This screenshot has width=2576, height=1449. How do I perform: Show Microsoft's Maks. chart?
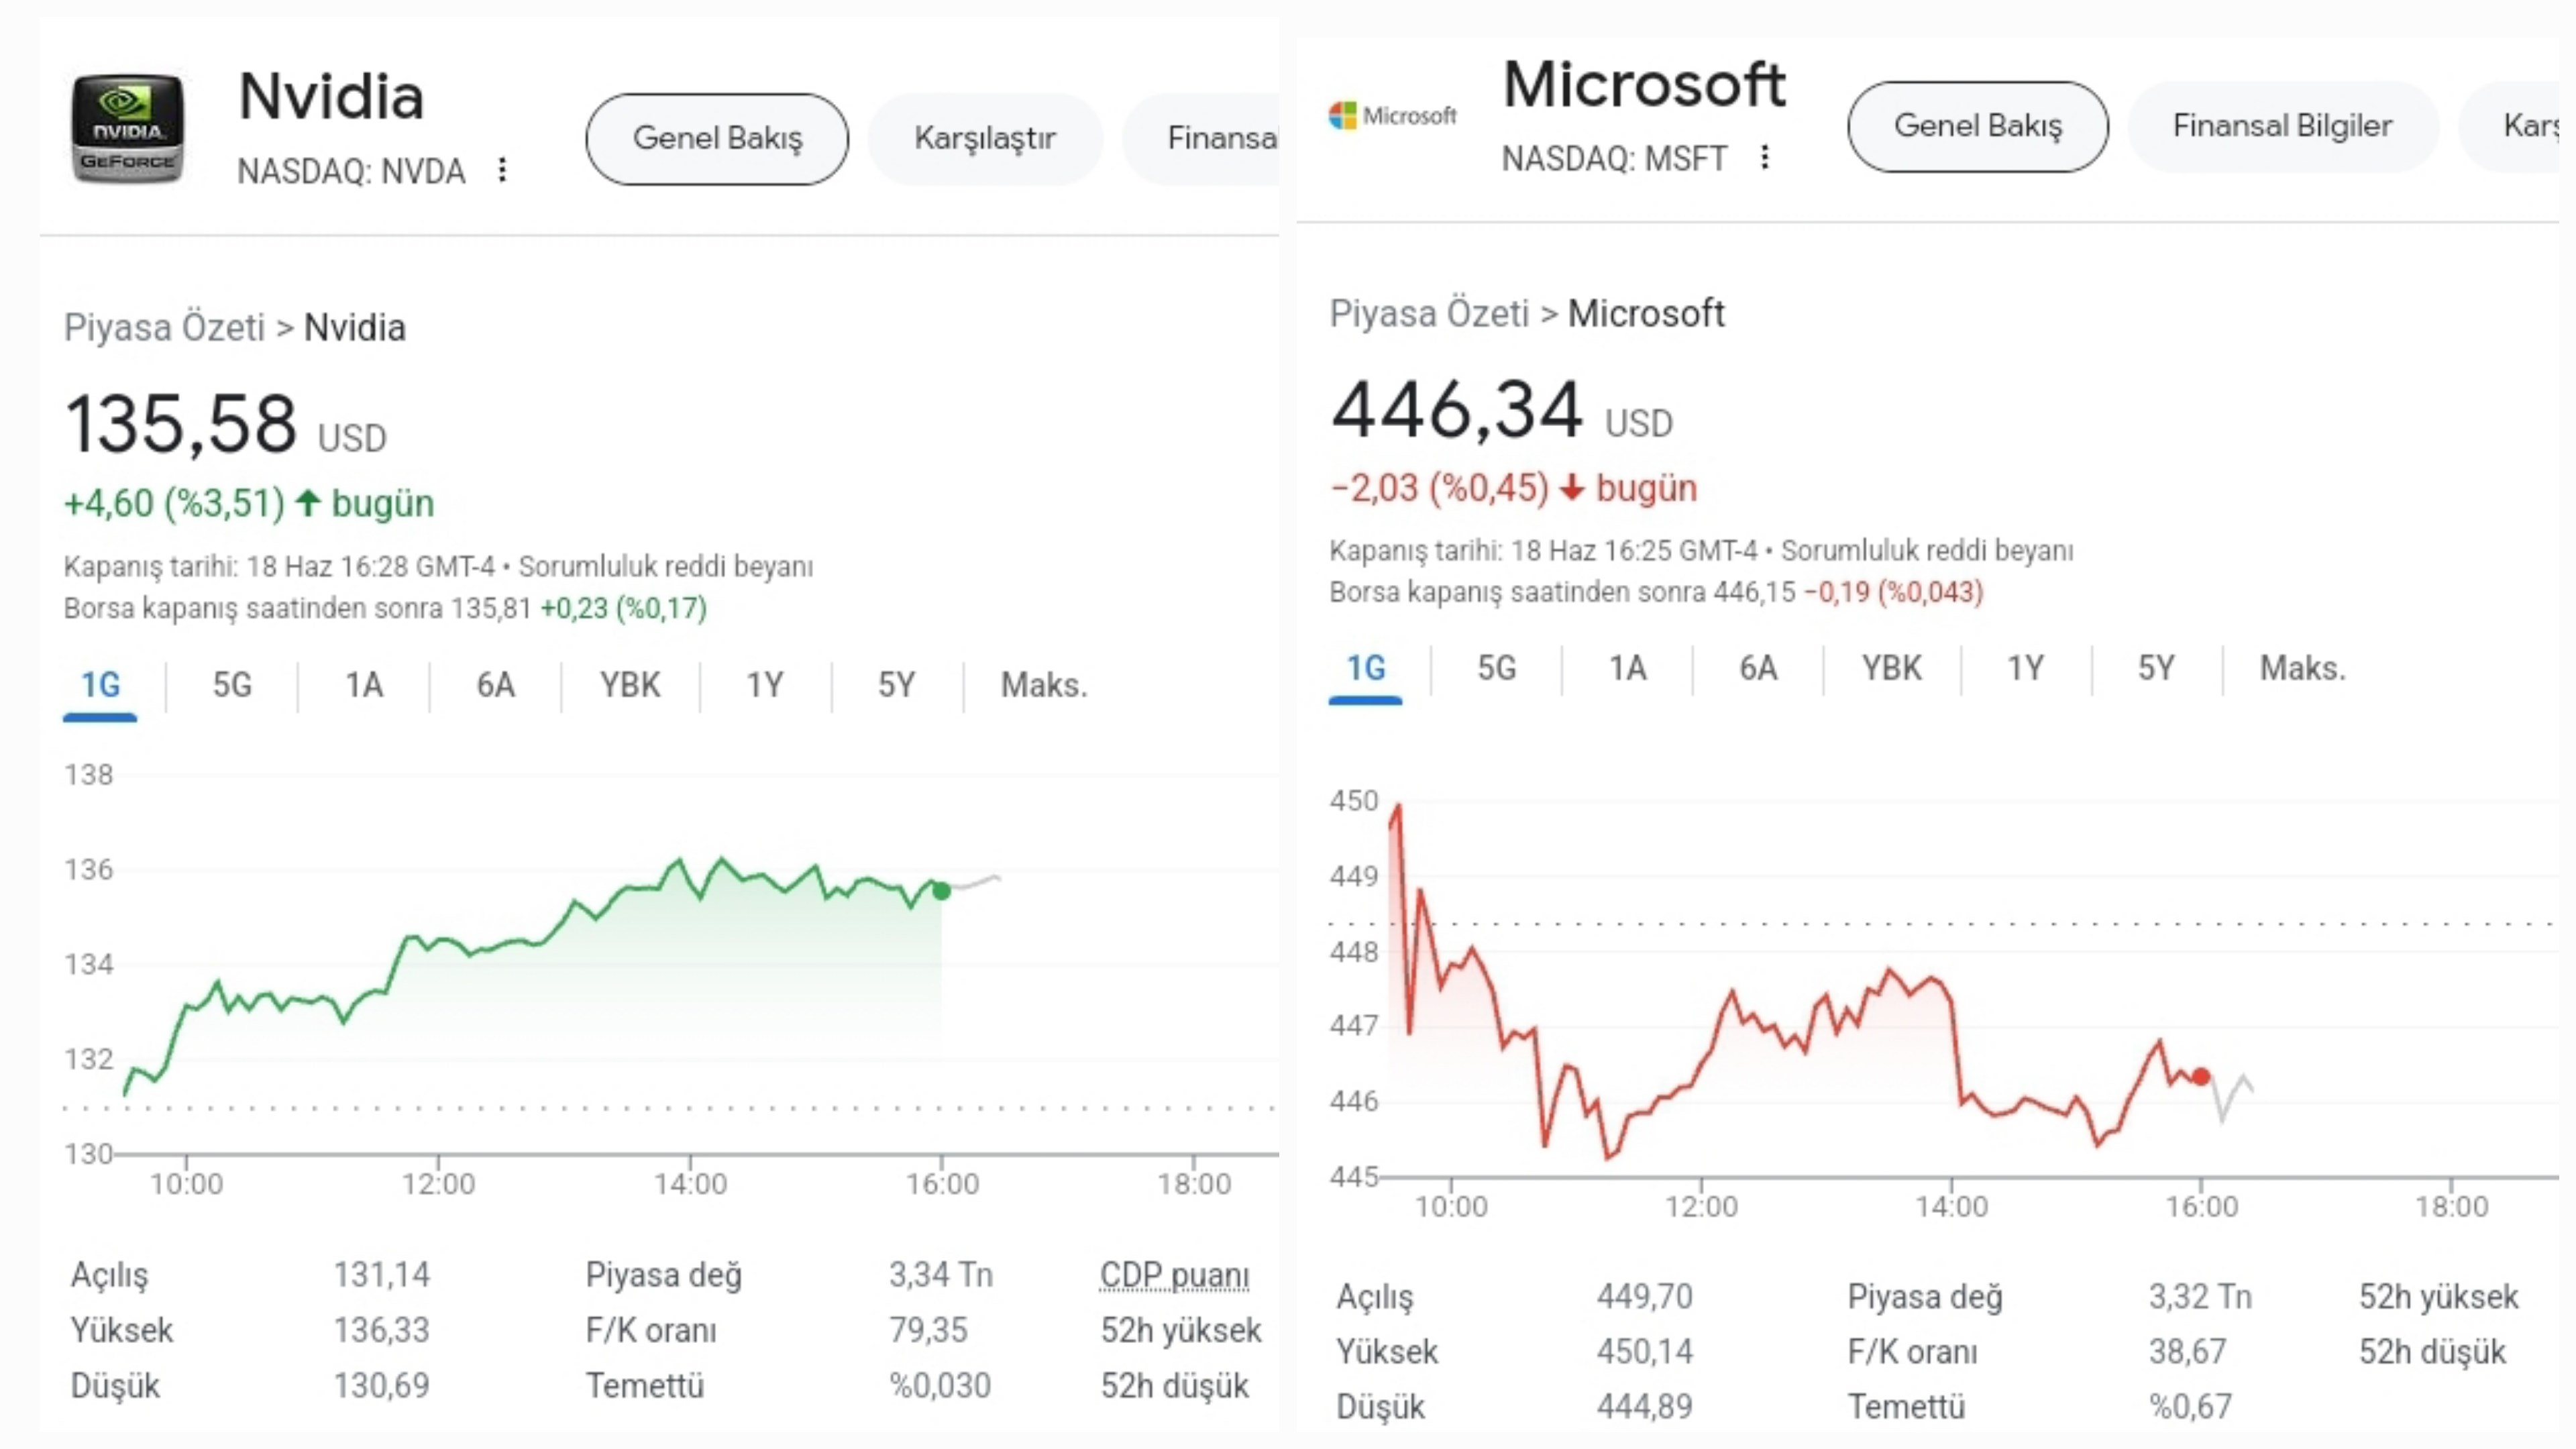pyautogui.click(x=2303, y=669)
